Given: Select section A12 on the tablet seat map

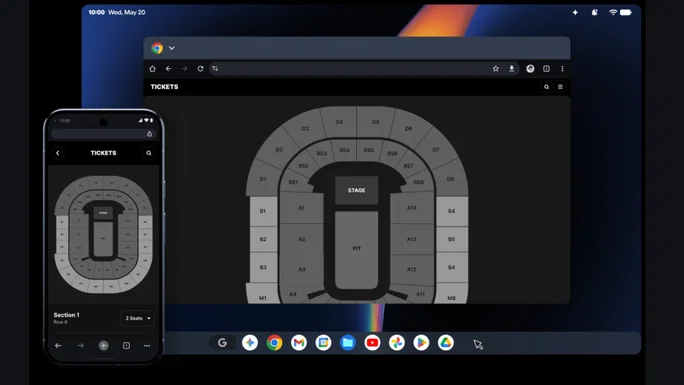Looking at the screenshot, I should tap(412, 269).
